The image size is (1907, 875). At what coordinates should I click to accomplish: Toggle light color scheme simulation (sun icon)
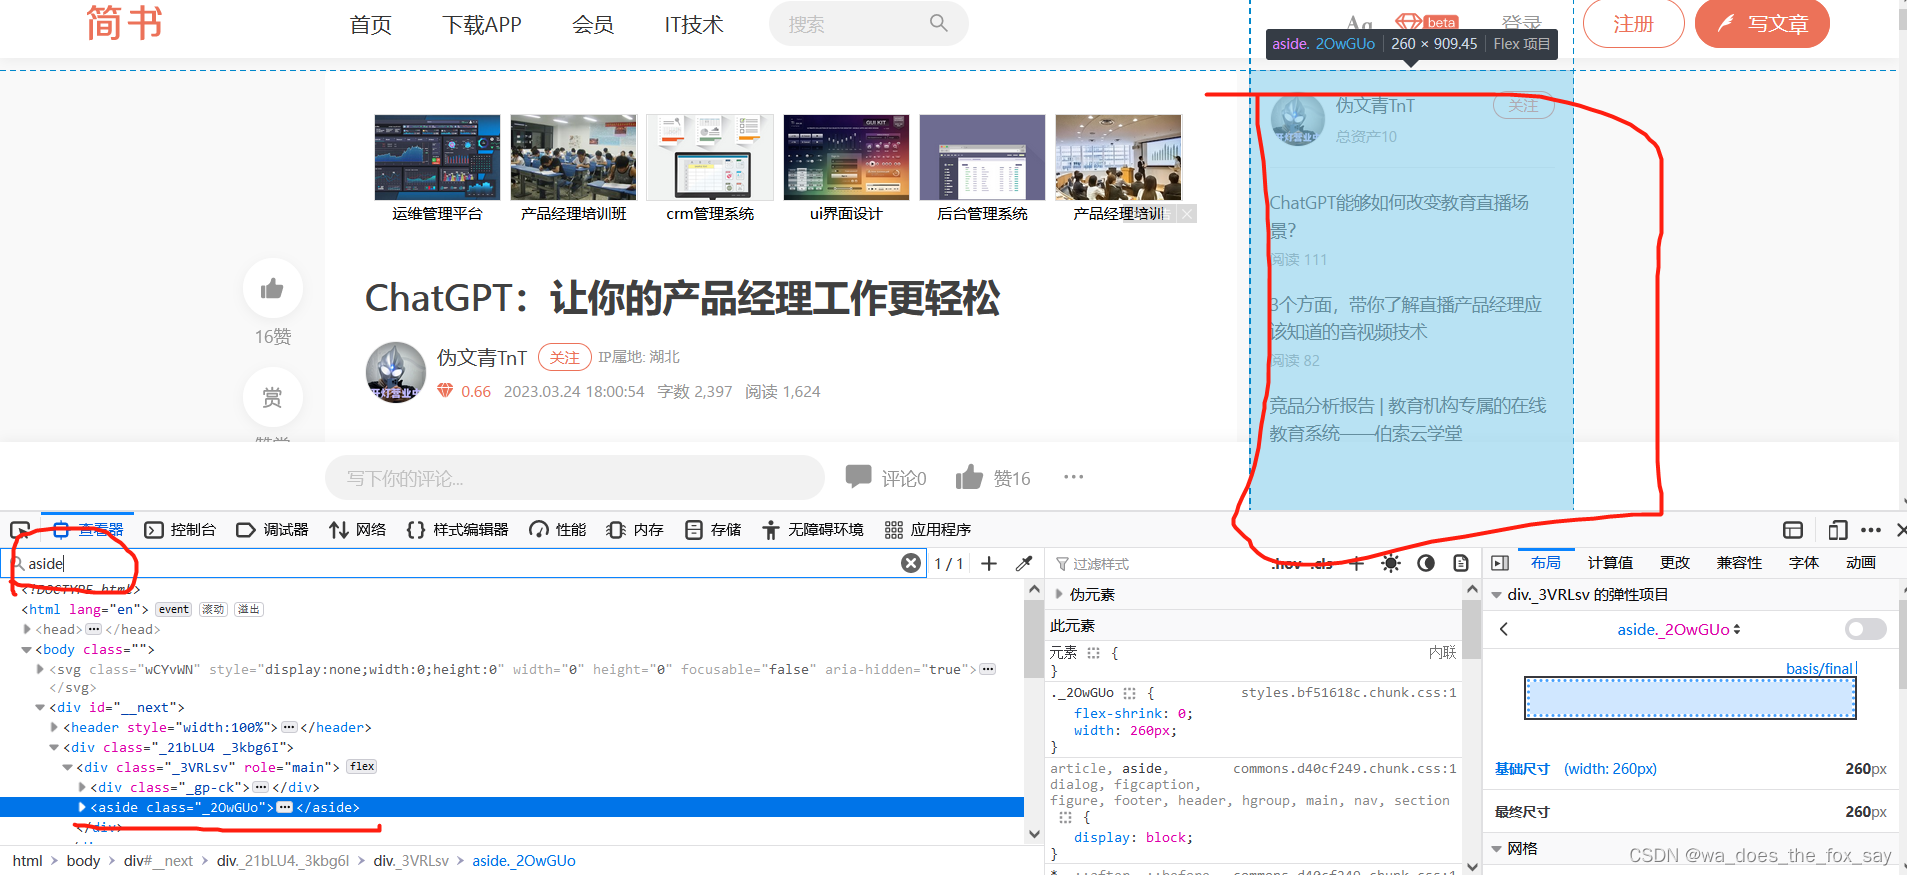[1391, 563]
